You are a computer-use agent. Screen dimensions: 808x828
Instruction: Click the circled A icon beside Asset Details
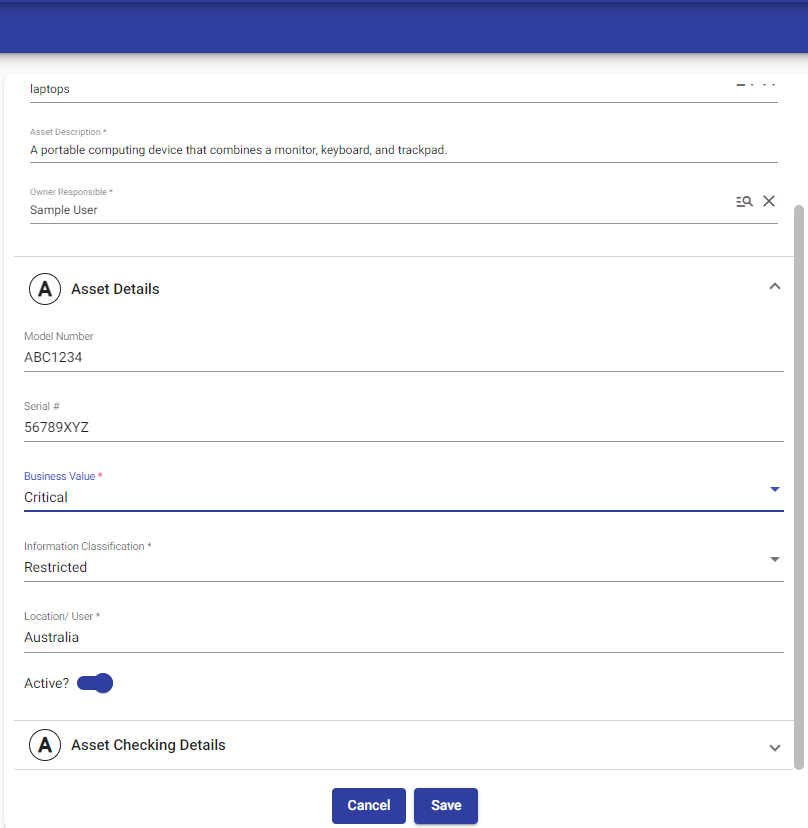click(x=44, y=289)
